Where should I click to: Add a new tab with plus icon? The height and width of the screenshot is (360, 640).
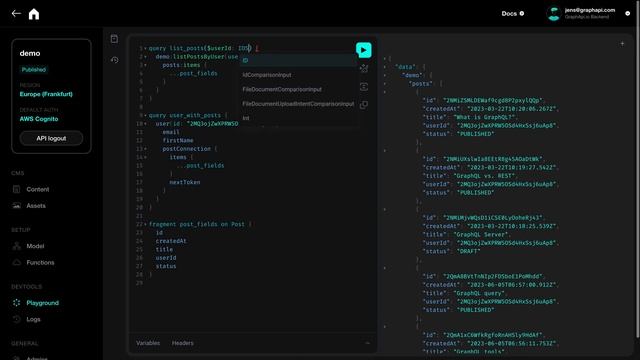coord(622,43)
